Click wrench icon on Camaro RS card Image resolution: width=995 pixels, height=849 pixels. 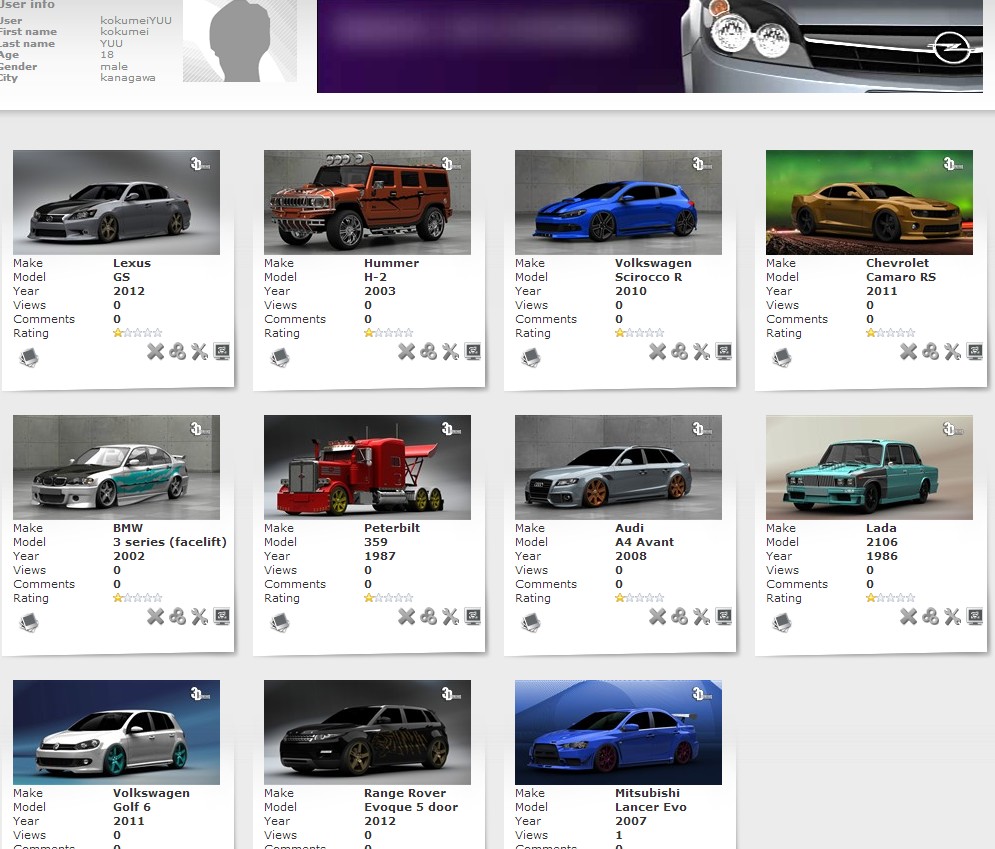point(952,352)
